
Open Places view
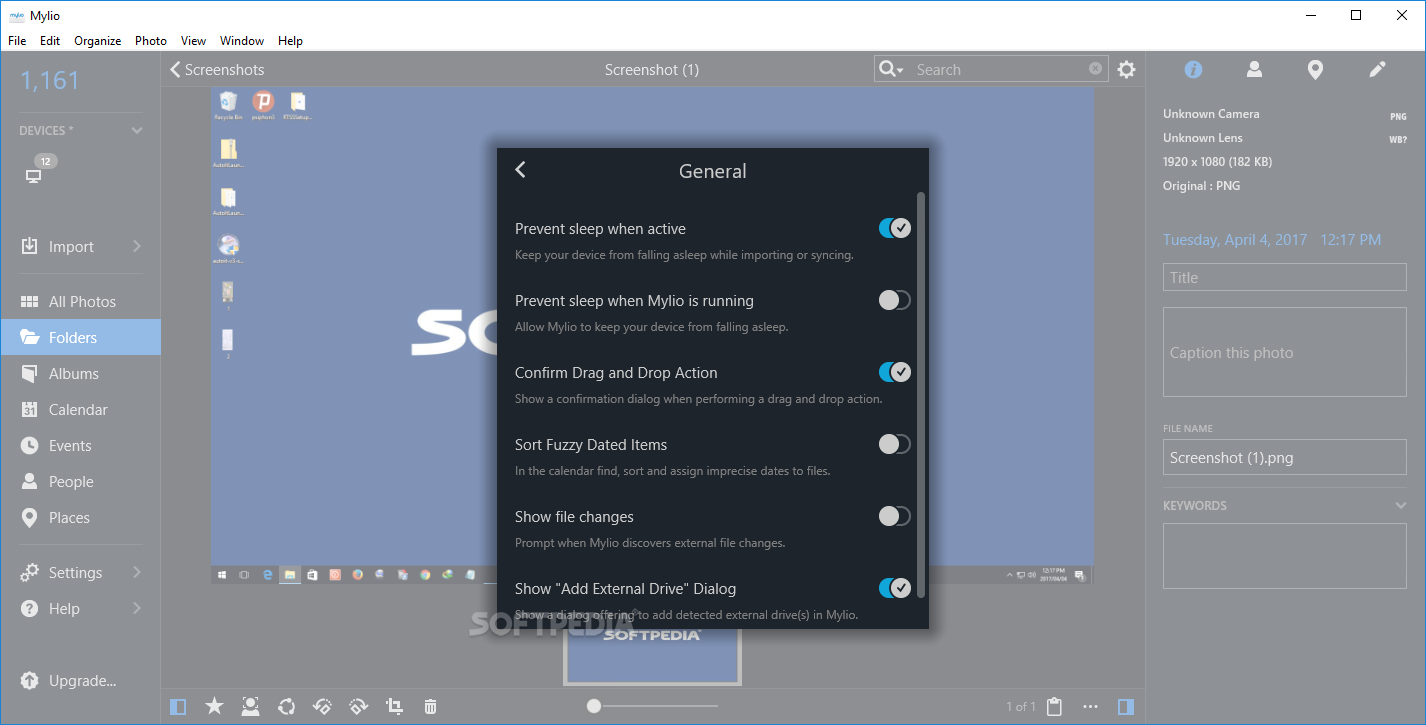click(x=80, y=518)
